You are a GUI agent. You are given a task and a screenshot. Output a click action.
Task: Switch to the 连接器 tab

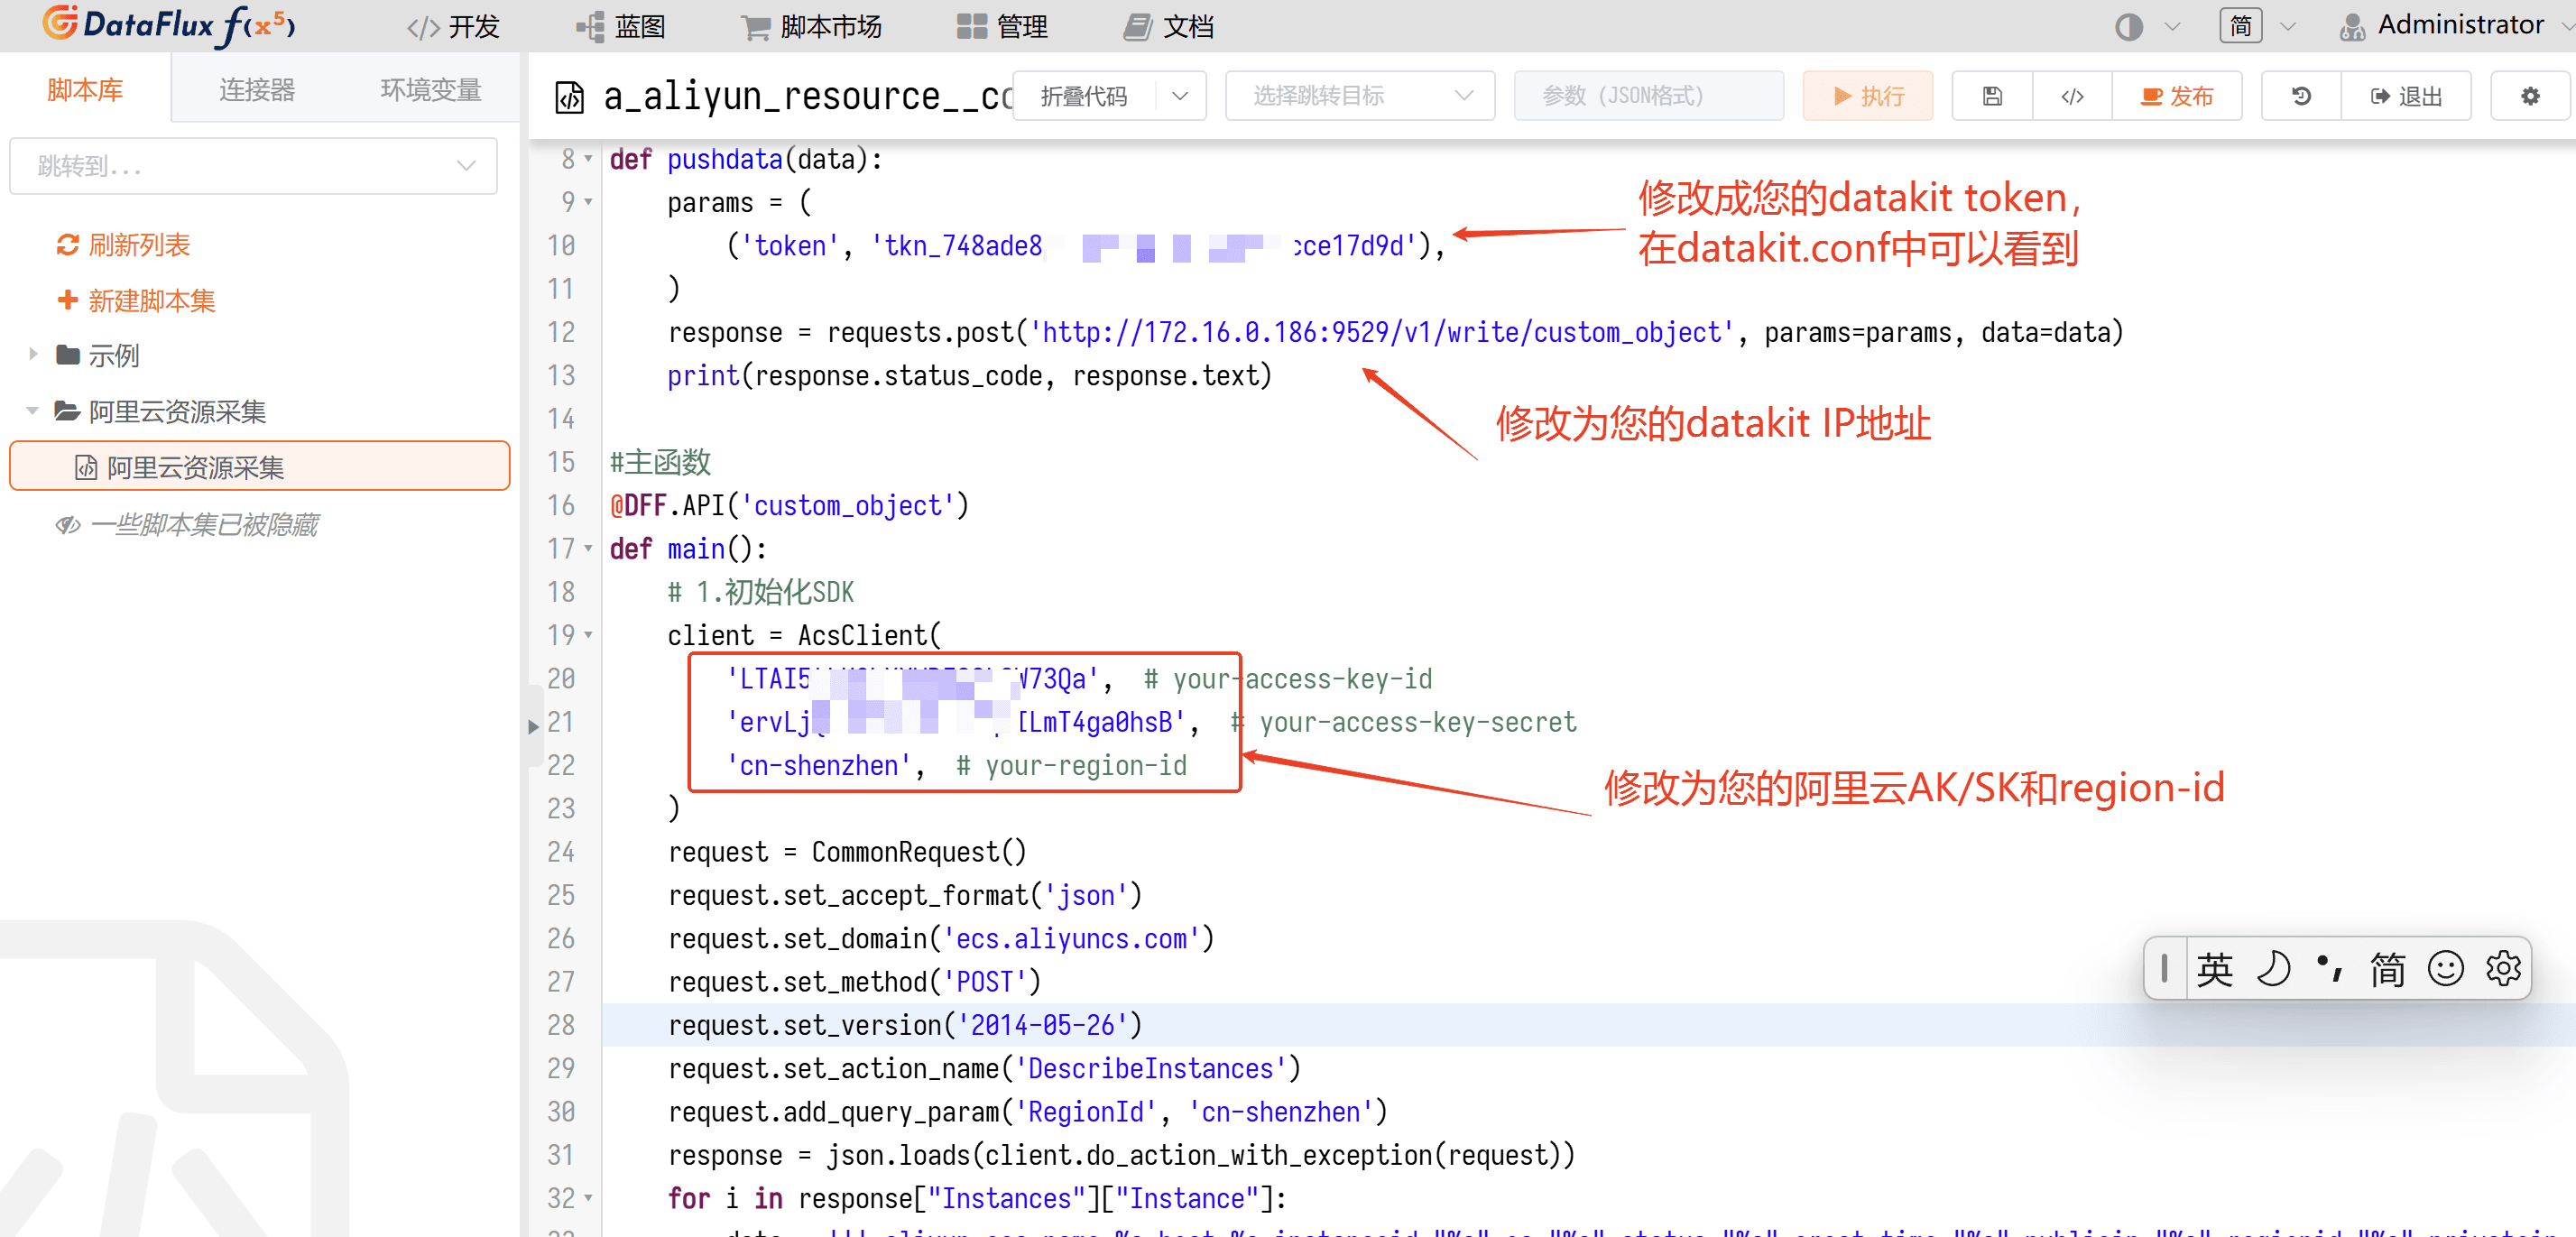click(257, 90)
